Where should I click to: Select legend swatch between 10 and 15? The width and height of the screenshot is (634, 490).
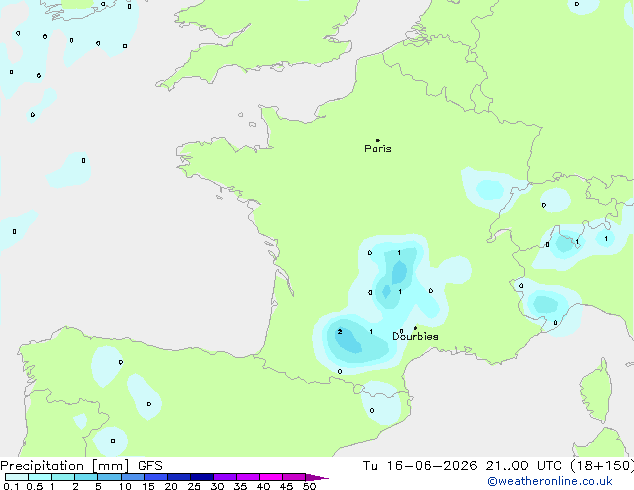[133, 477]
